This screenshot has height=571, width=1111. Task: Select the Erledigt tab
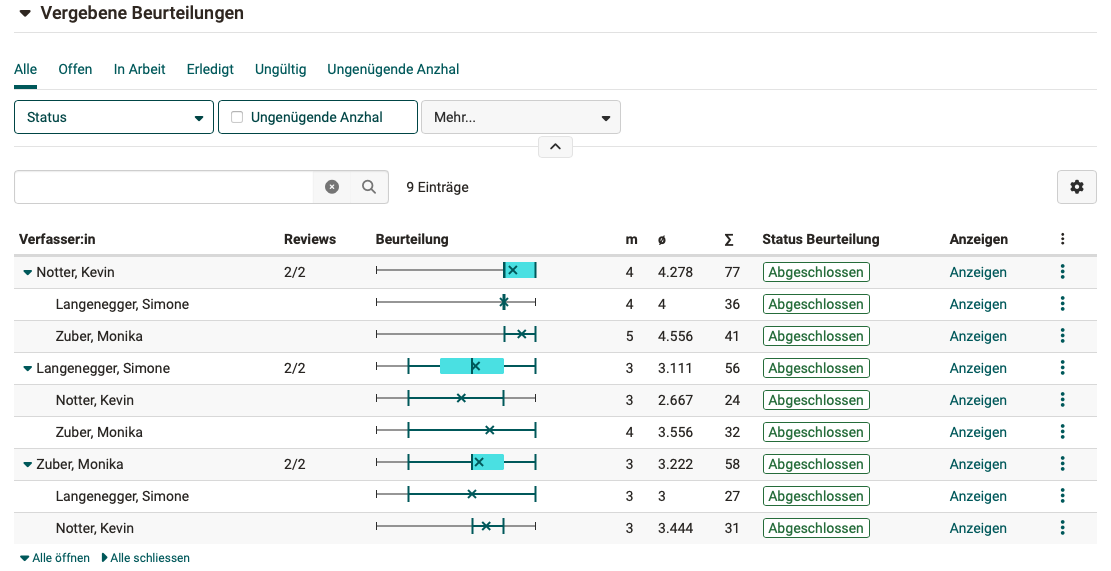click(x=210, y=69)
